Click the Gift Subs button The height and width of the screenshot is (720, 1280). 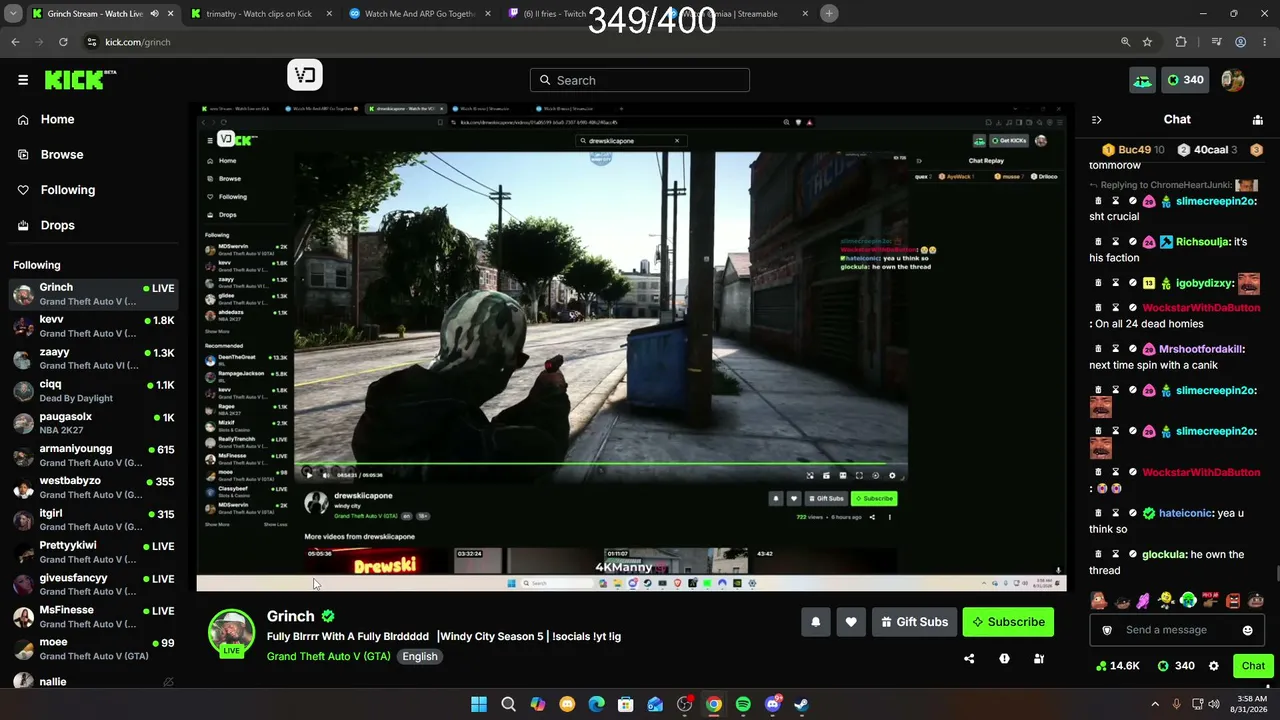914,622
